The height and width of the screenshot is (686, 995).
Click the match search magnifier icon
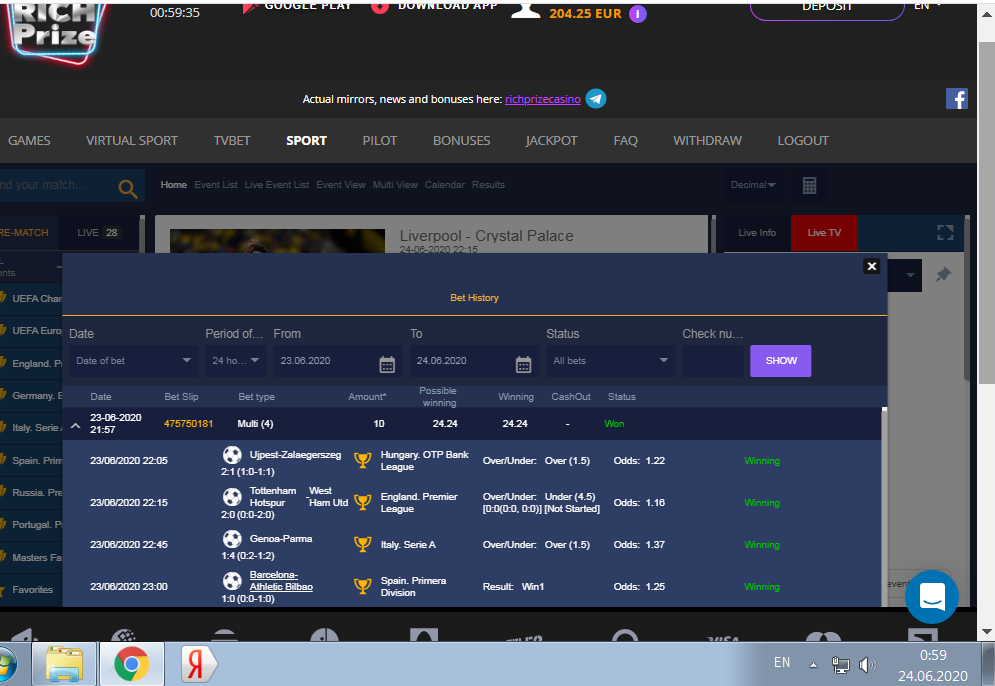(128, 188)
